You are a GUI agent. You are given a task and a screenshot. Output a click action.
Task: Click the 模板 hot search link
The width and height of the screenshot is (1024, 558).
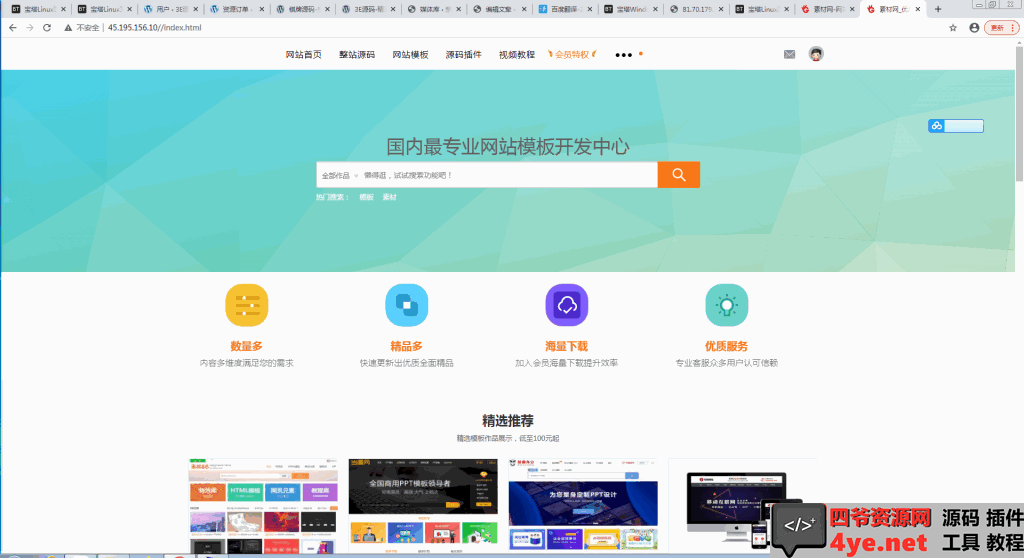[366, 197]
